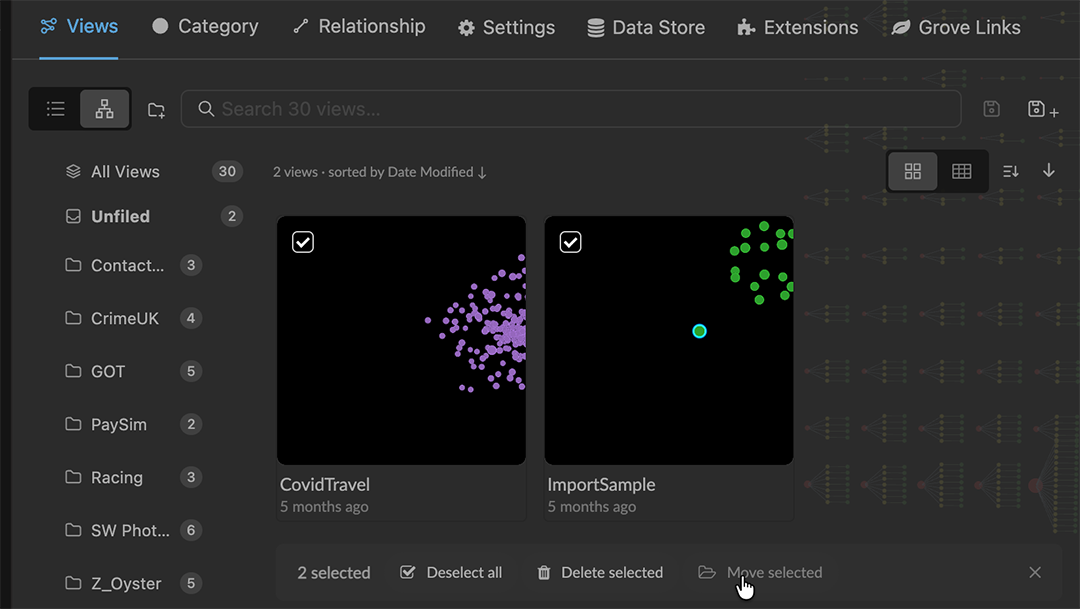This screenshot has width=1080, height=609.
Task: Switch to the Category tab
Action: 205,26
